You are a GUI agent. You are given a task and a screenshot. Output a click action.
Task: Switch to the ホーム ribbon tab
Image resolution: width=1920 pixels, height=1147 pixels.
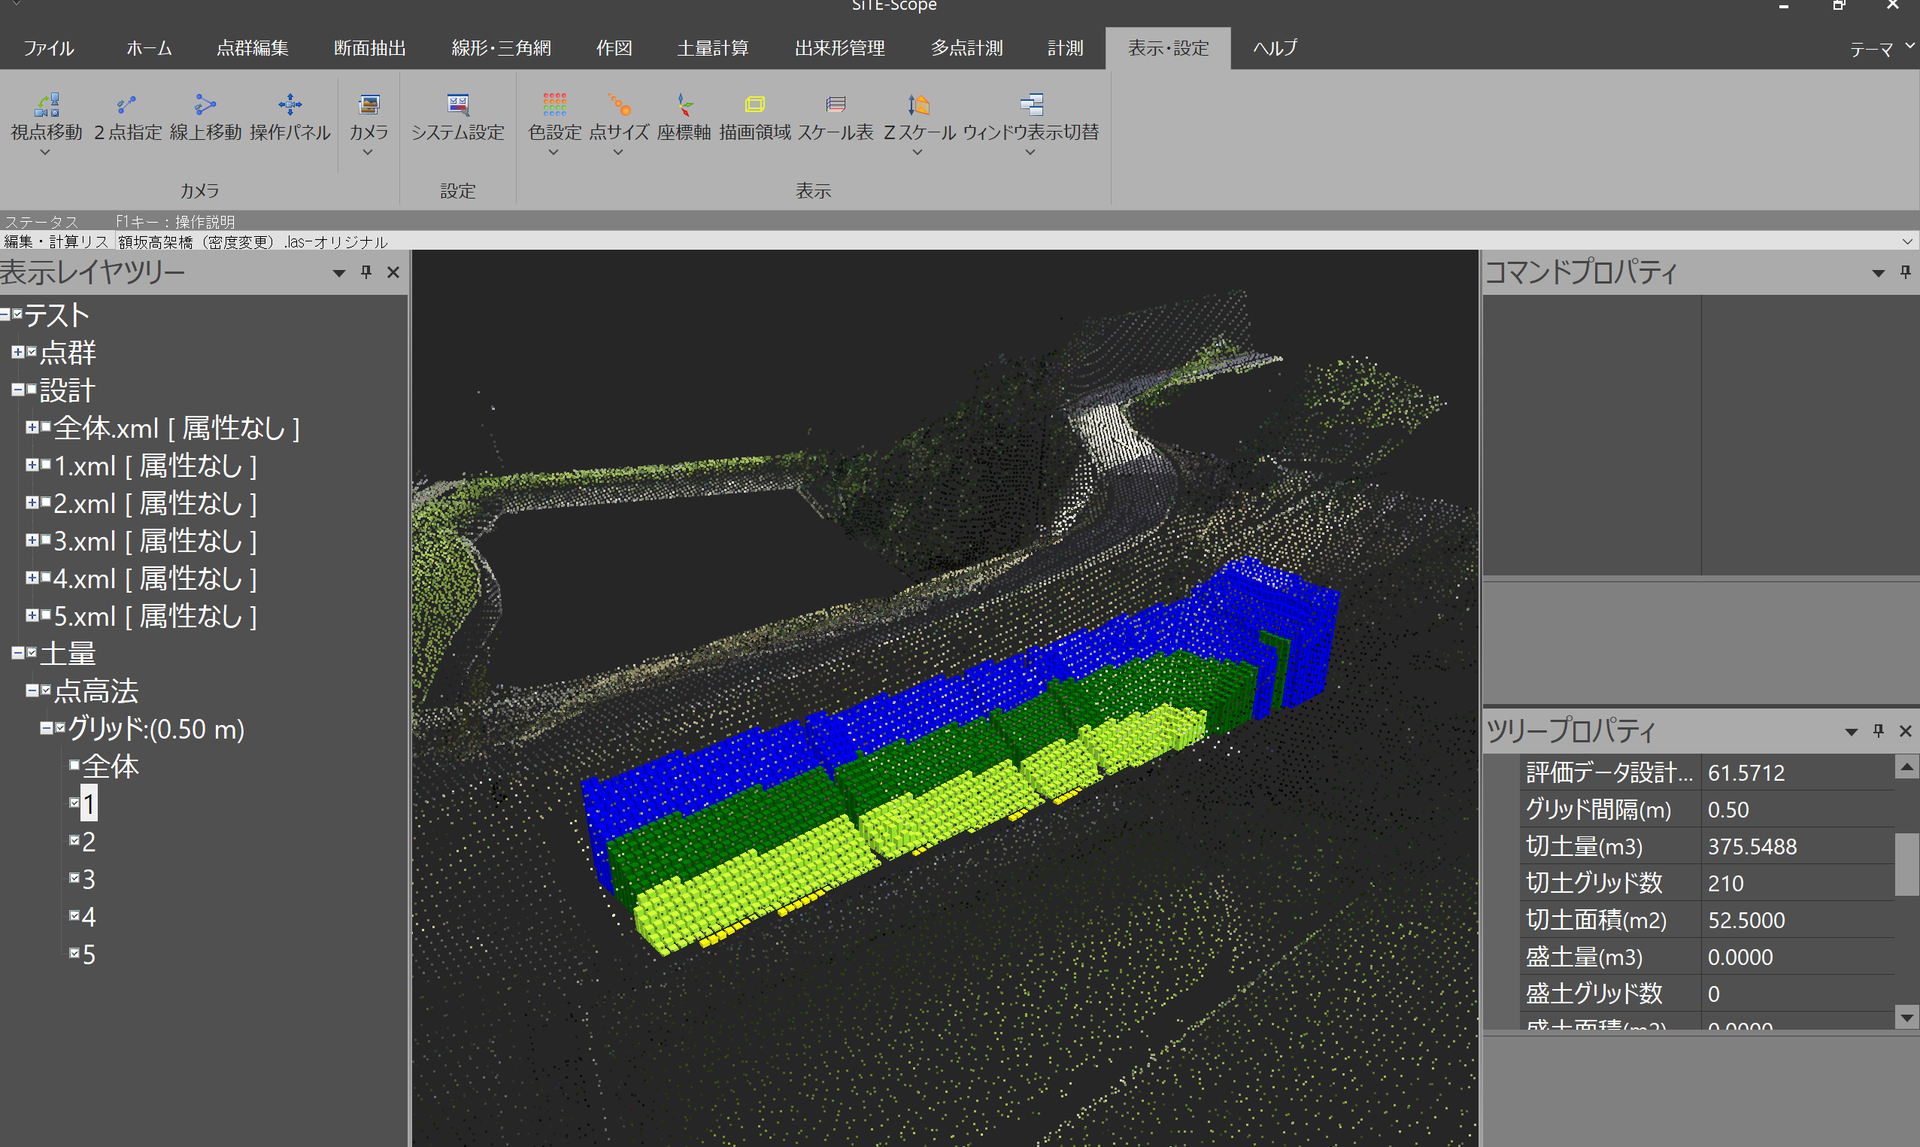[149, 48]
